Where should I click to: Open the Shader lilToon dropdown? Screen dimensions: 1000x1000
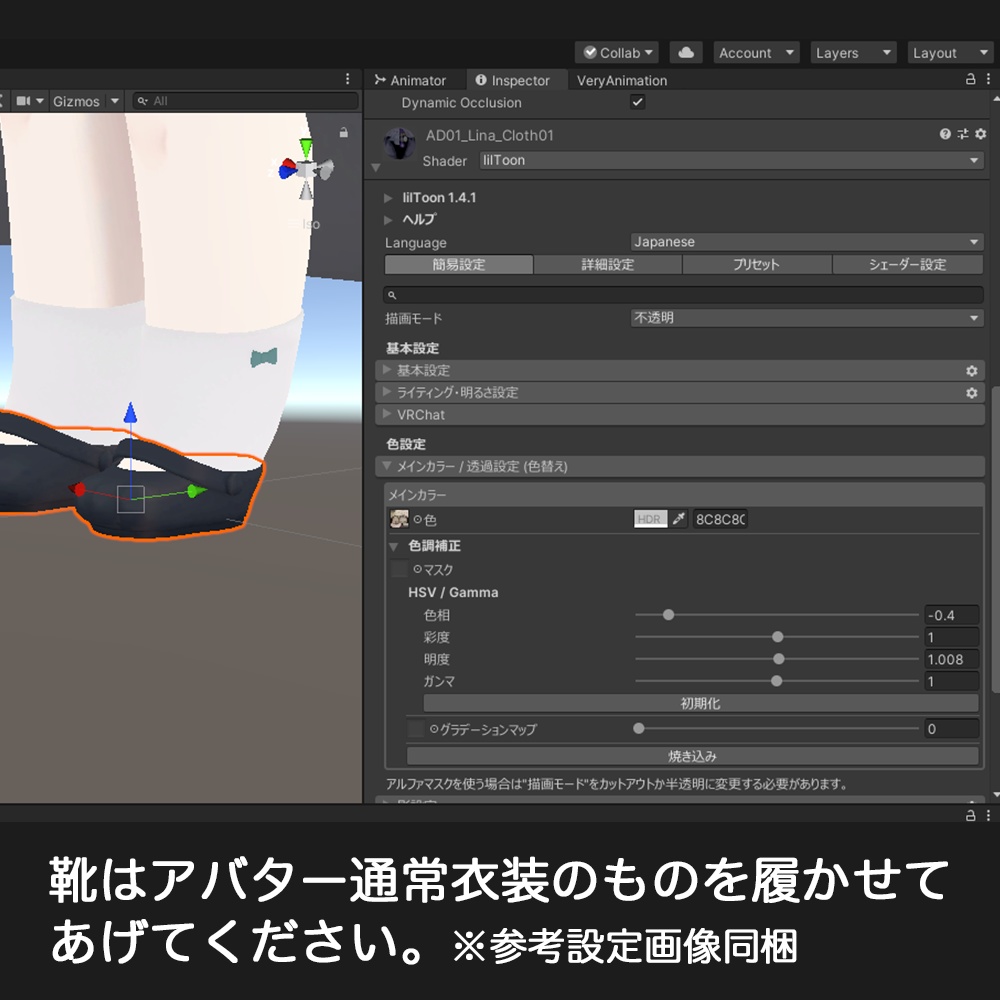(x=731, y=161)
